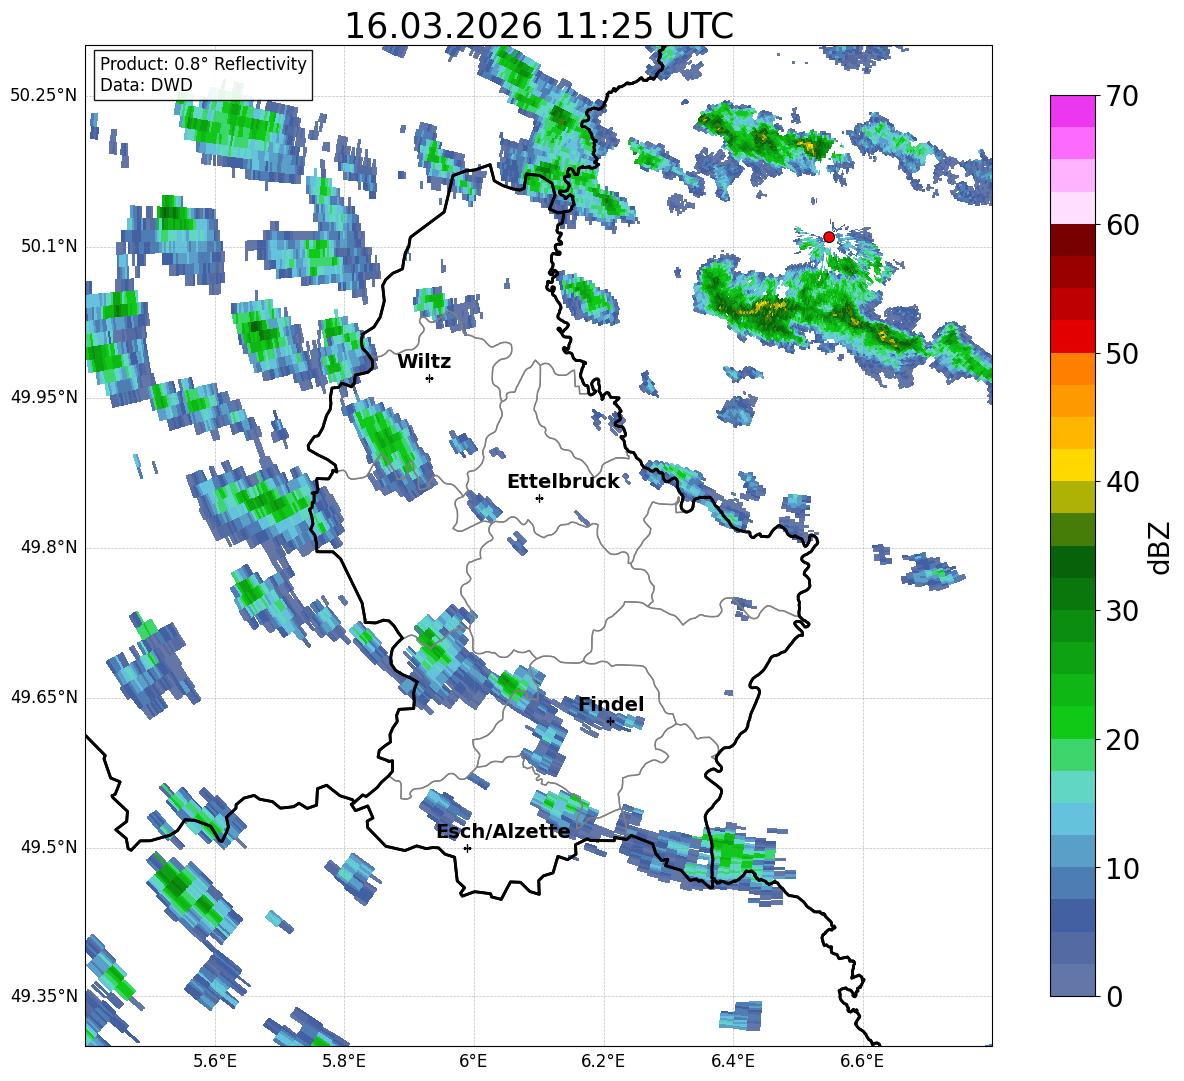Select the Ettelbruck city label
1184x1081 pixels.
(563, 482)
